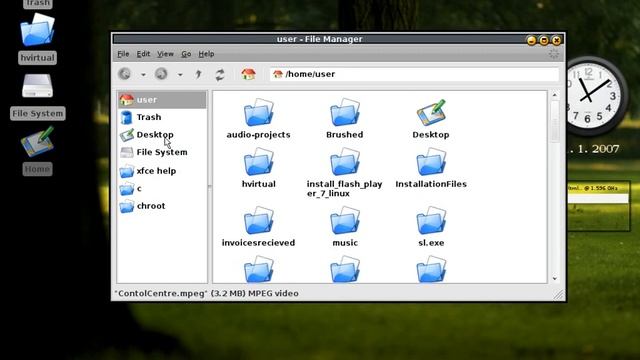Click the scrollbar up arrow in file view
The height and width of the screenshot is (360, 640).
click(x=555, y=95)
